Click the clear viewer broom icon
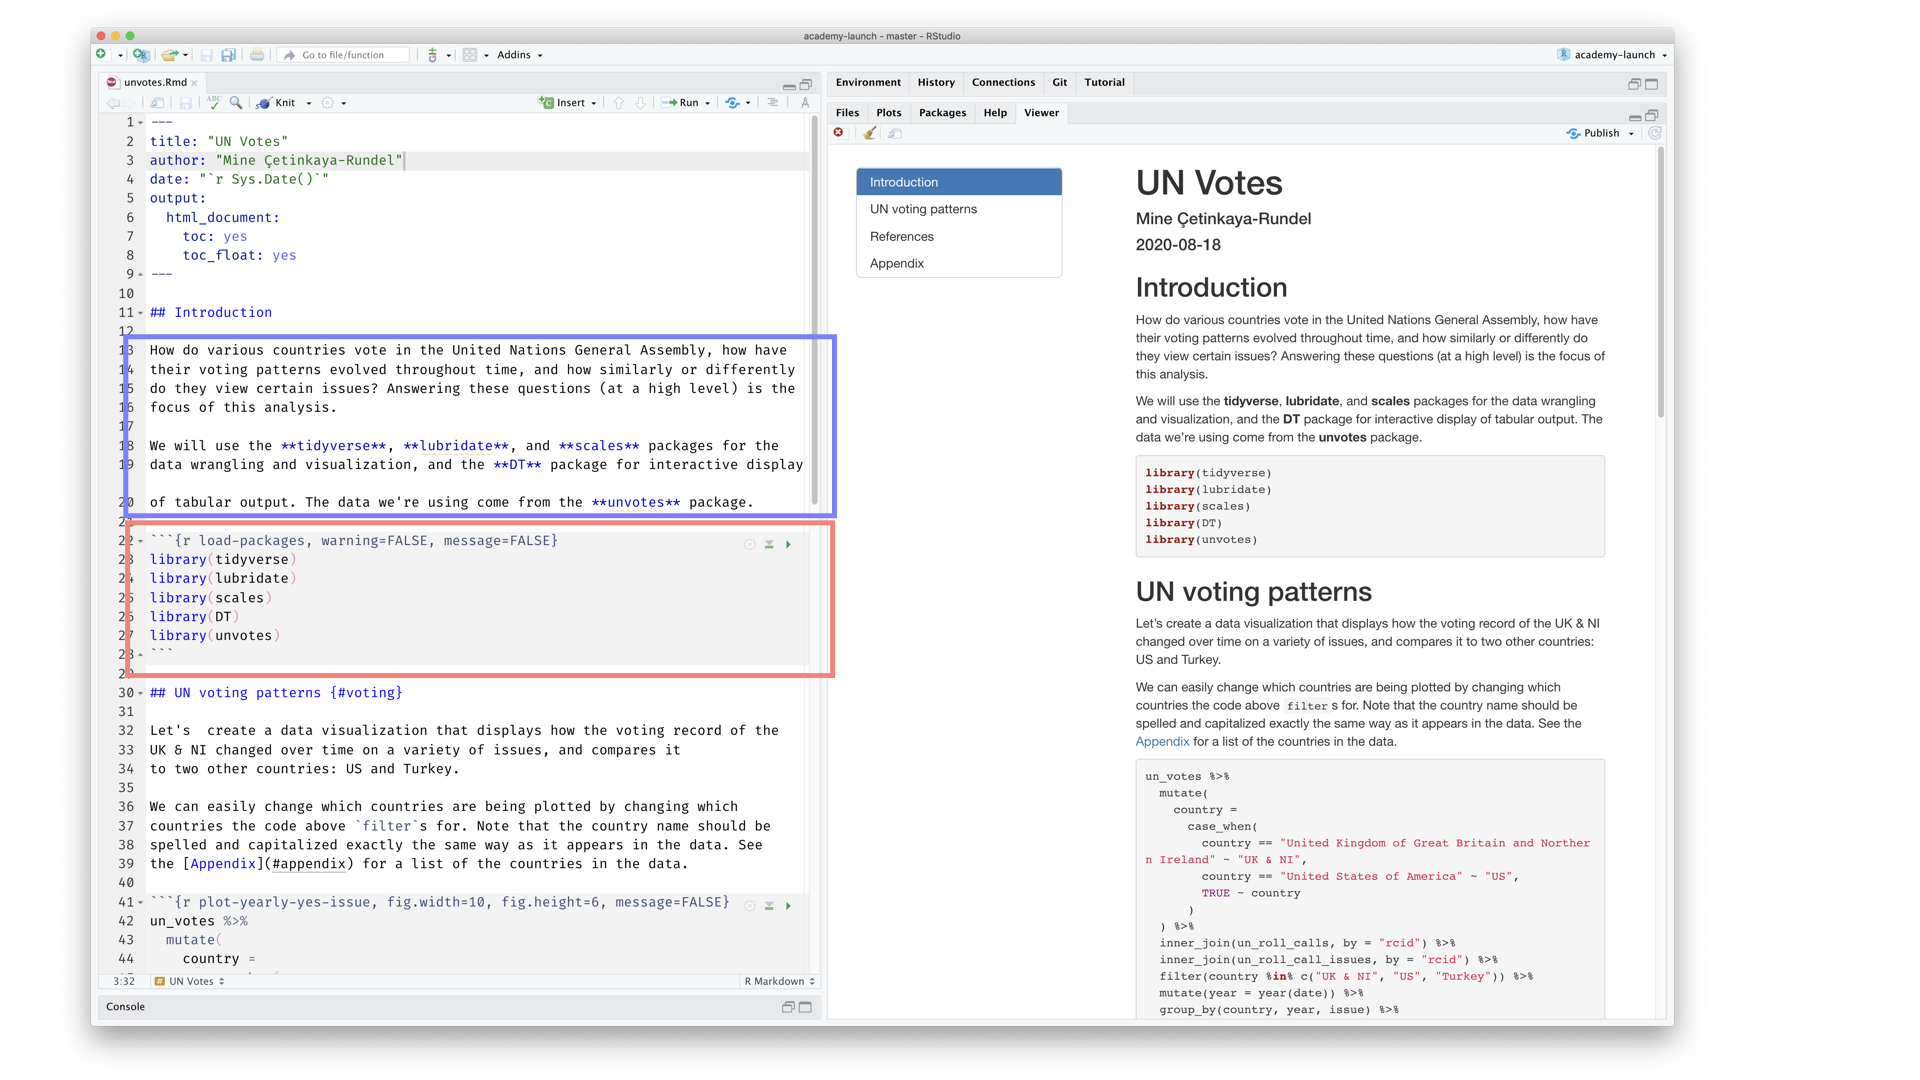This screenshot has height=1080, width=1920. (x=869, y=133)
